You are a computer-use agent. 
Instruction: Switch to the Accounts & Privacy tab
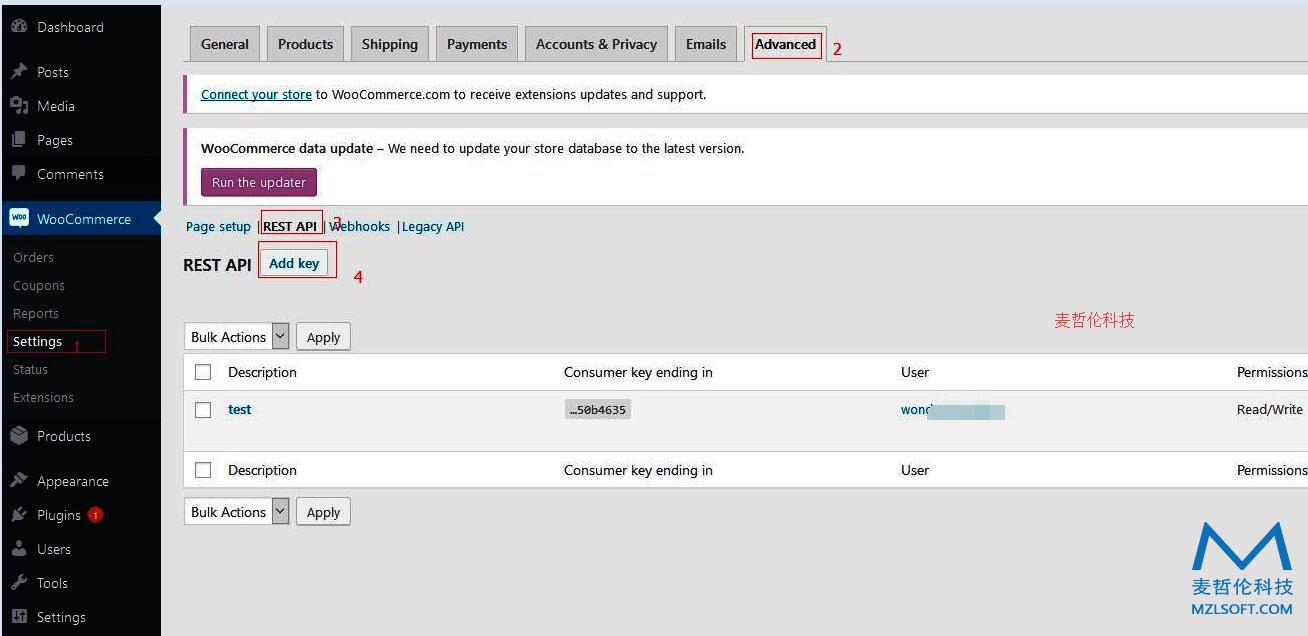(596, 44)
